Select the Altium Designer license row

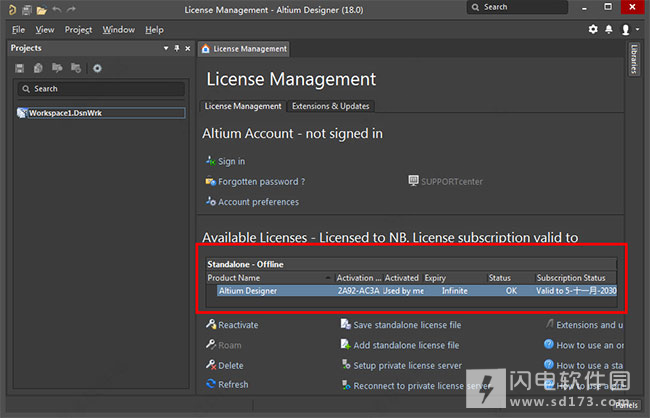tap(417, 291)
